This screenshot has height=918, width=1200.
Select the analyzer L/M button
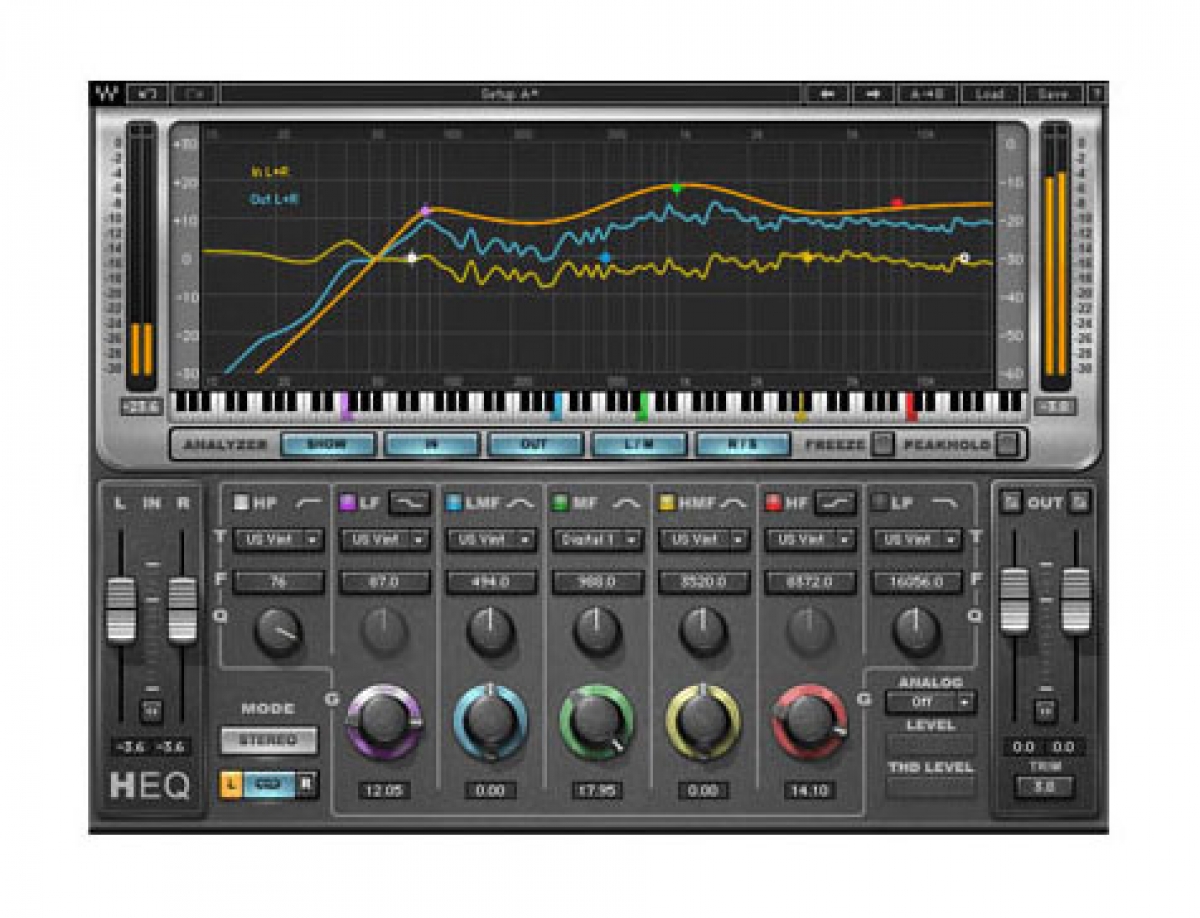point(640,444)
